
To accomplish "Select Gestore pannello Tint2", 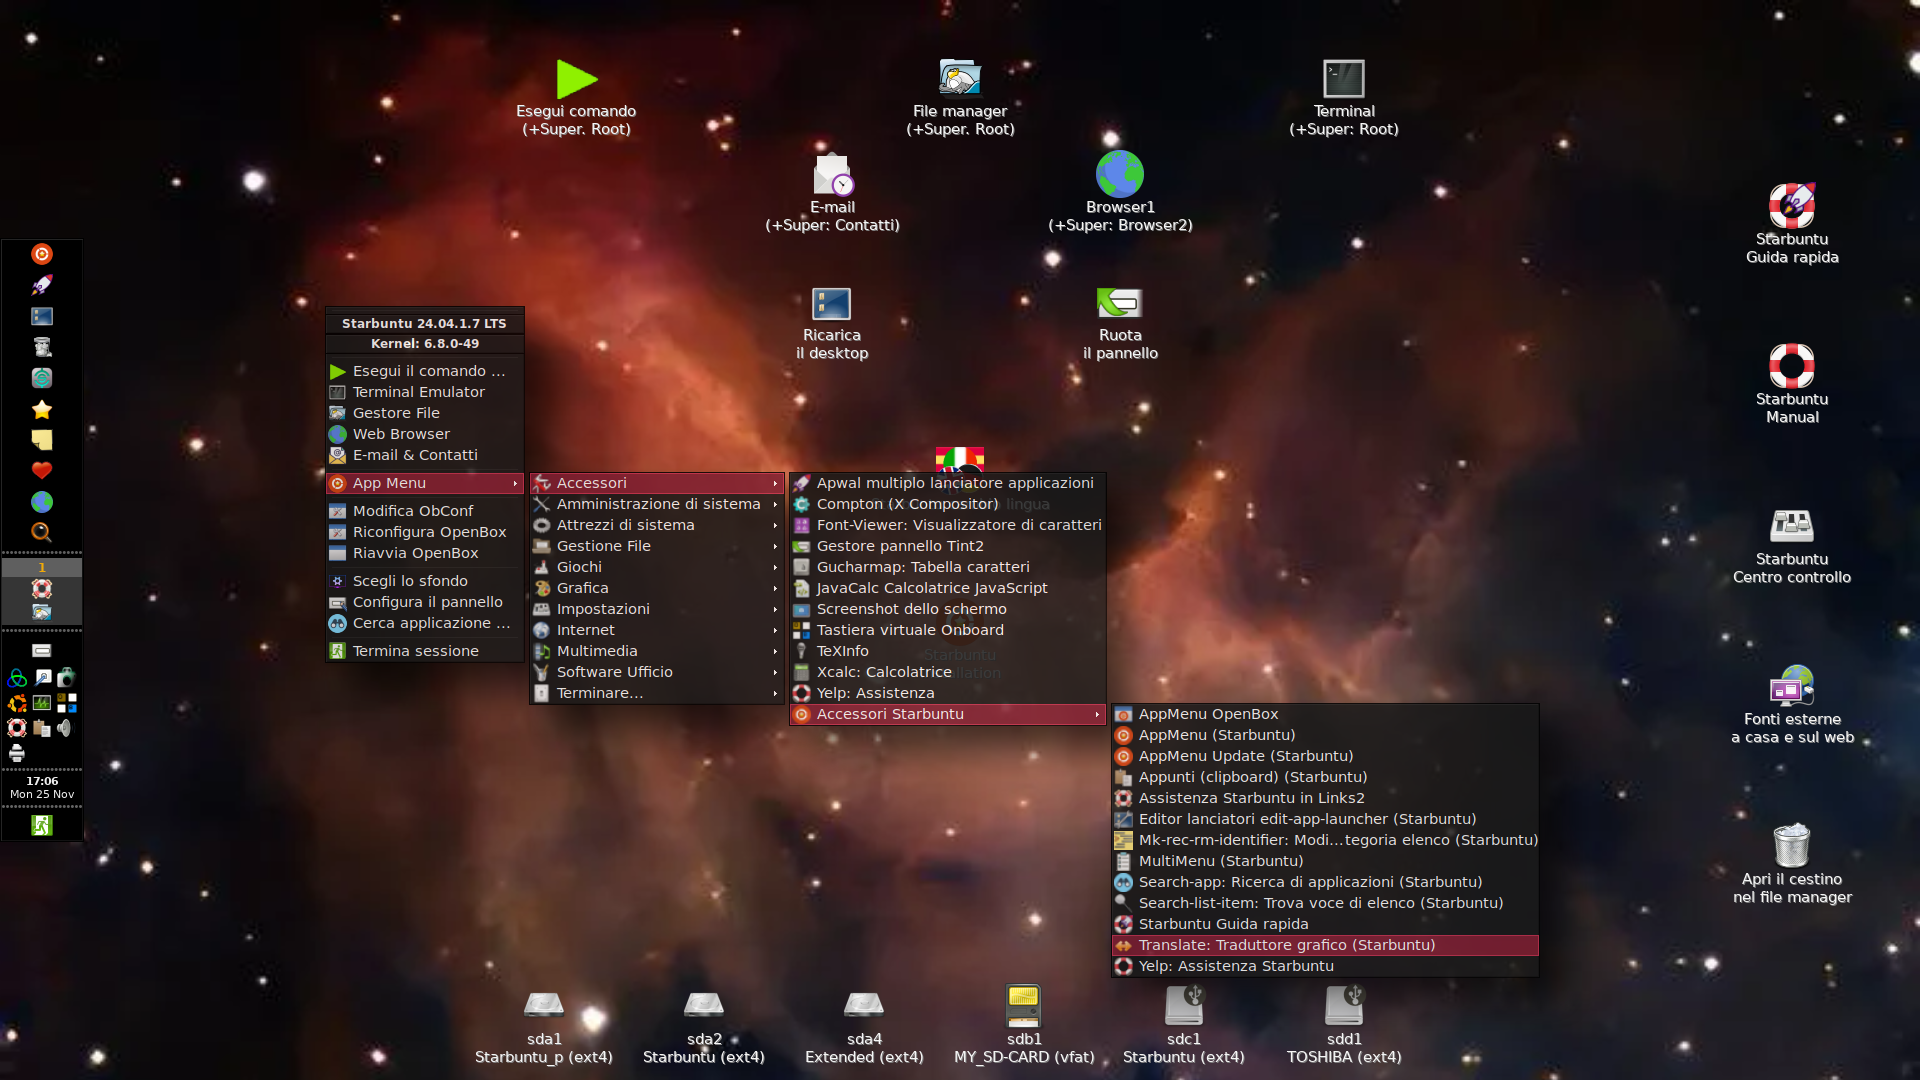I will 948,546.
